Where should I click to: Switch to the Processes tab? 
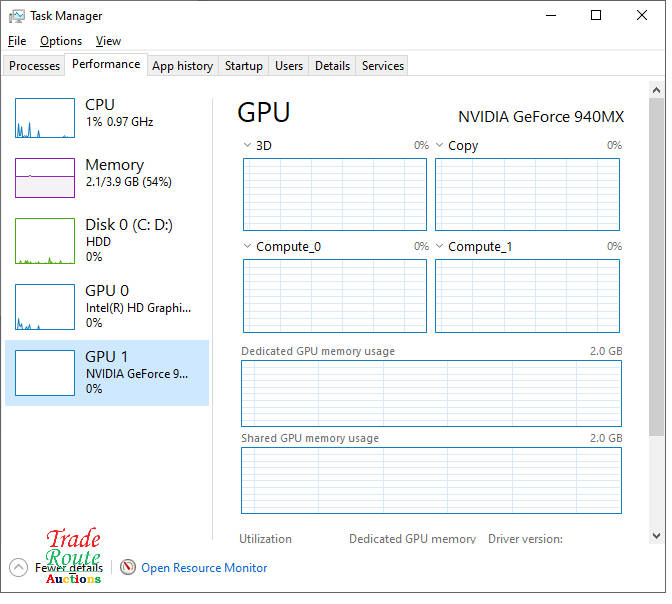(35, 66)
